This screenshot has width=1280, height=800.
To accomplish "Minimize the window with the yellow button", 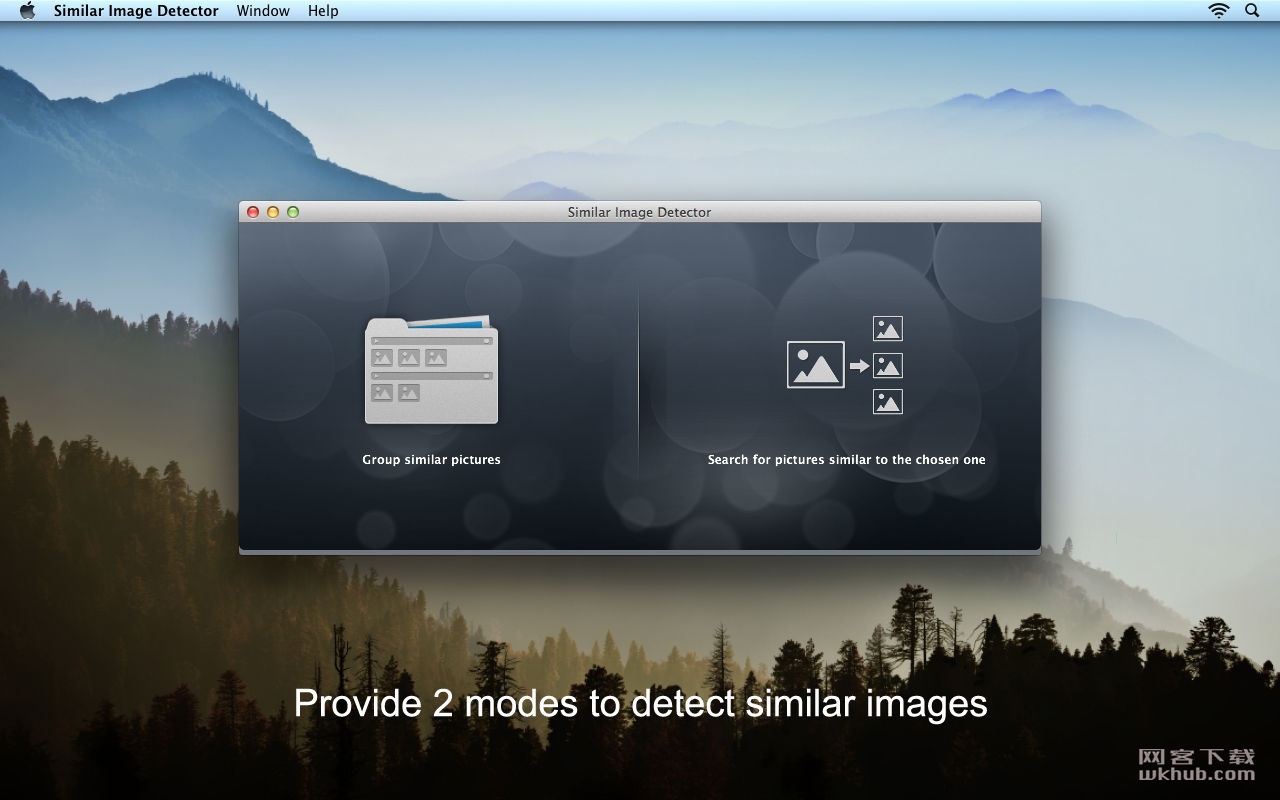I will tap(273, 212).
